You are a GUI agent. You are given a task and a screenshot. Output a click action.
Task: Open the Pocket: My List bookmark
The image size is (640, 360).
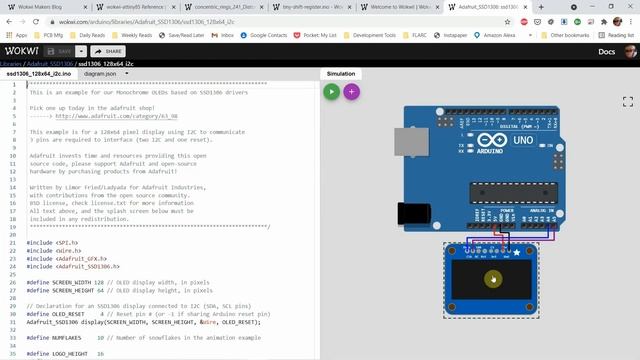click(315, 35)
